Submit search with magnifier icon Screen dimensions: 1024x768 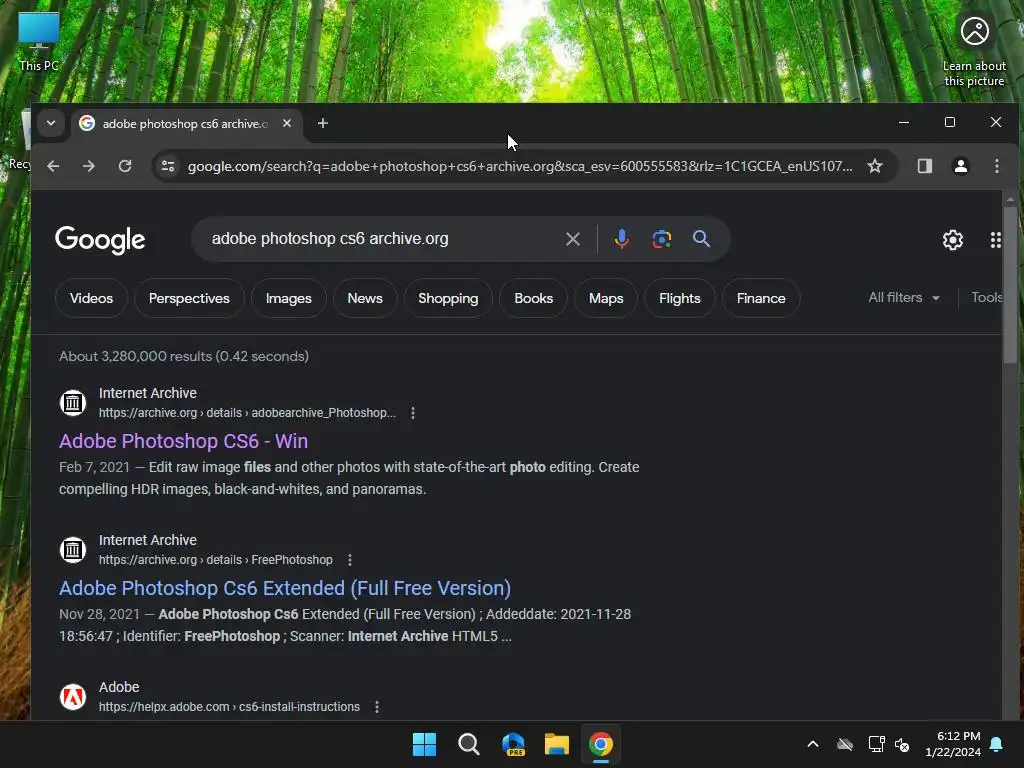[x=701, y=239]
